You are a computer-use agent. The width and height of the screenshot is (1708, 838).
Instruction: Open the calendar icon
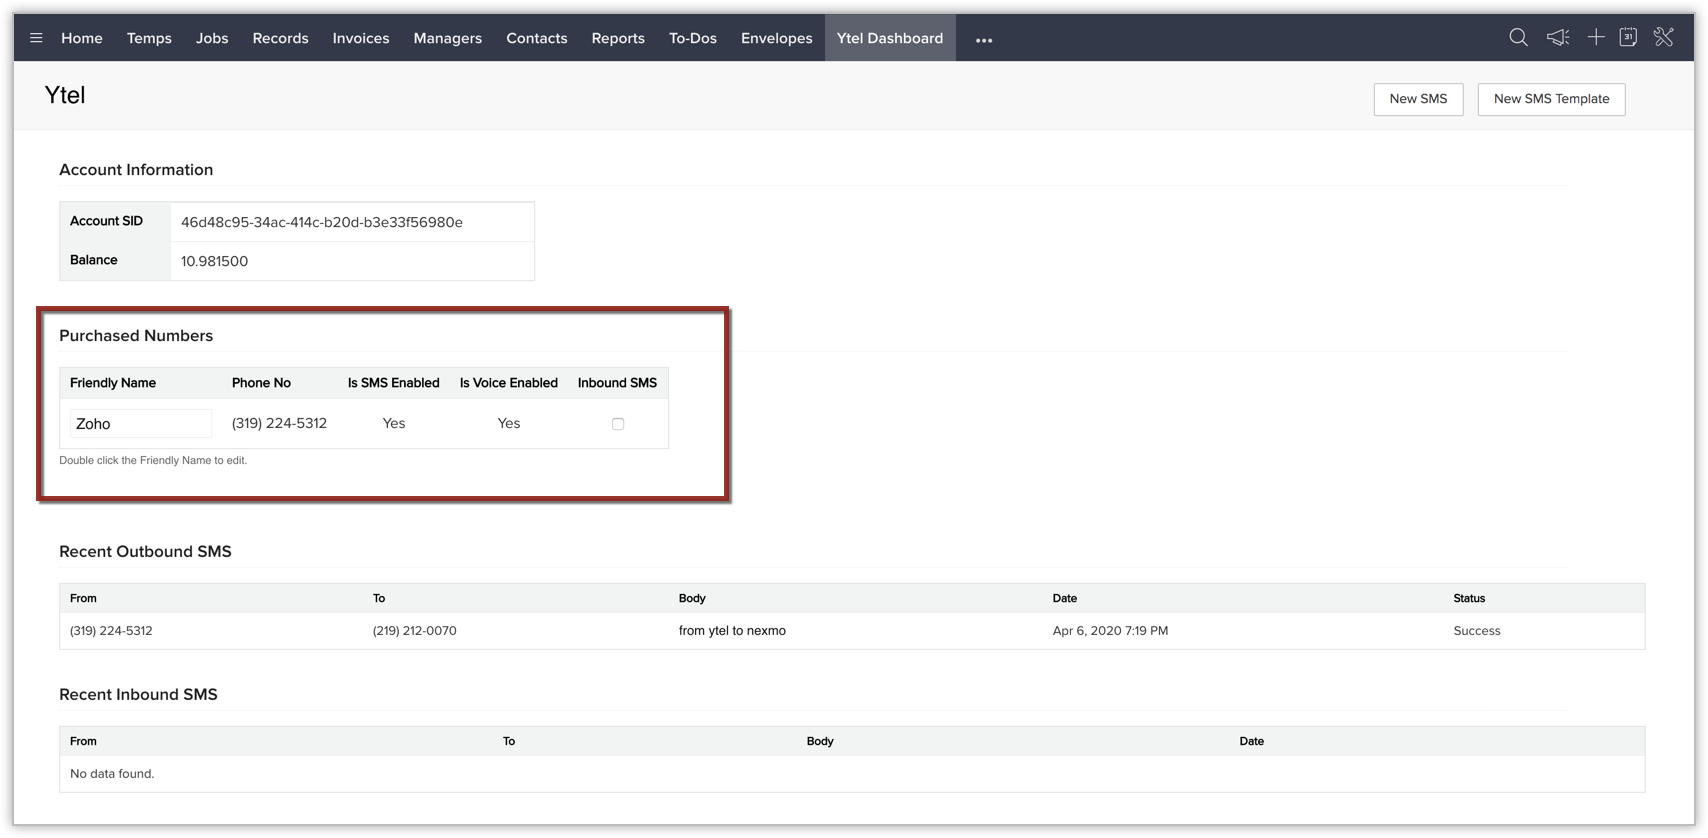pyautogui.click(x=1628, y=37)
